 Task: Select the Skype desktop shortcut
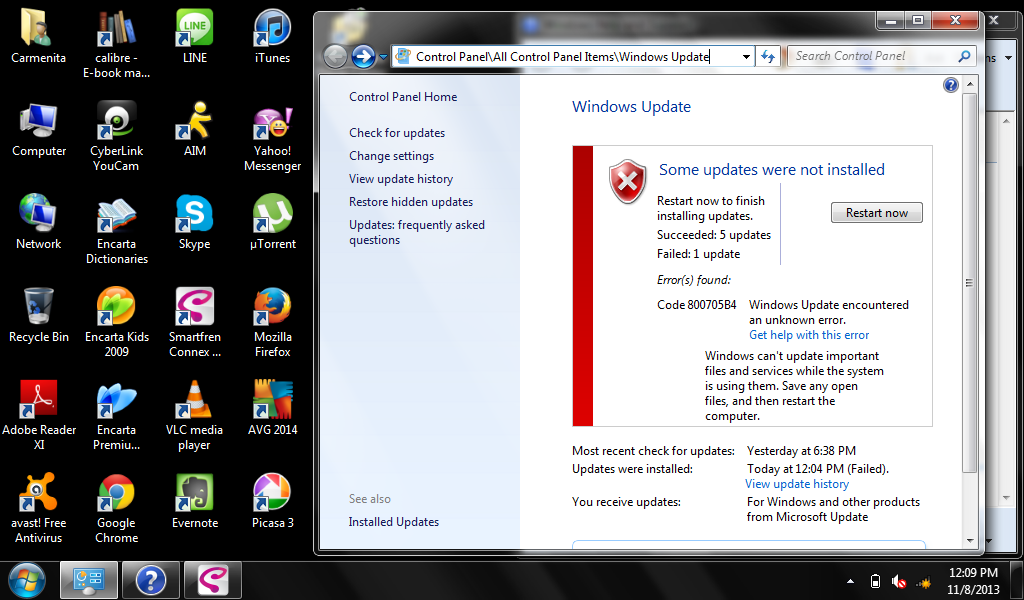click(195, 223)
